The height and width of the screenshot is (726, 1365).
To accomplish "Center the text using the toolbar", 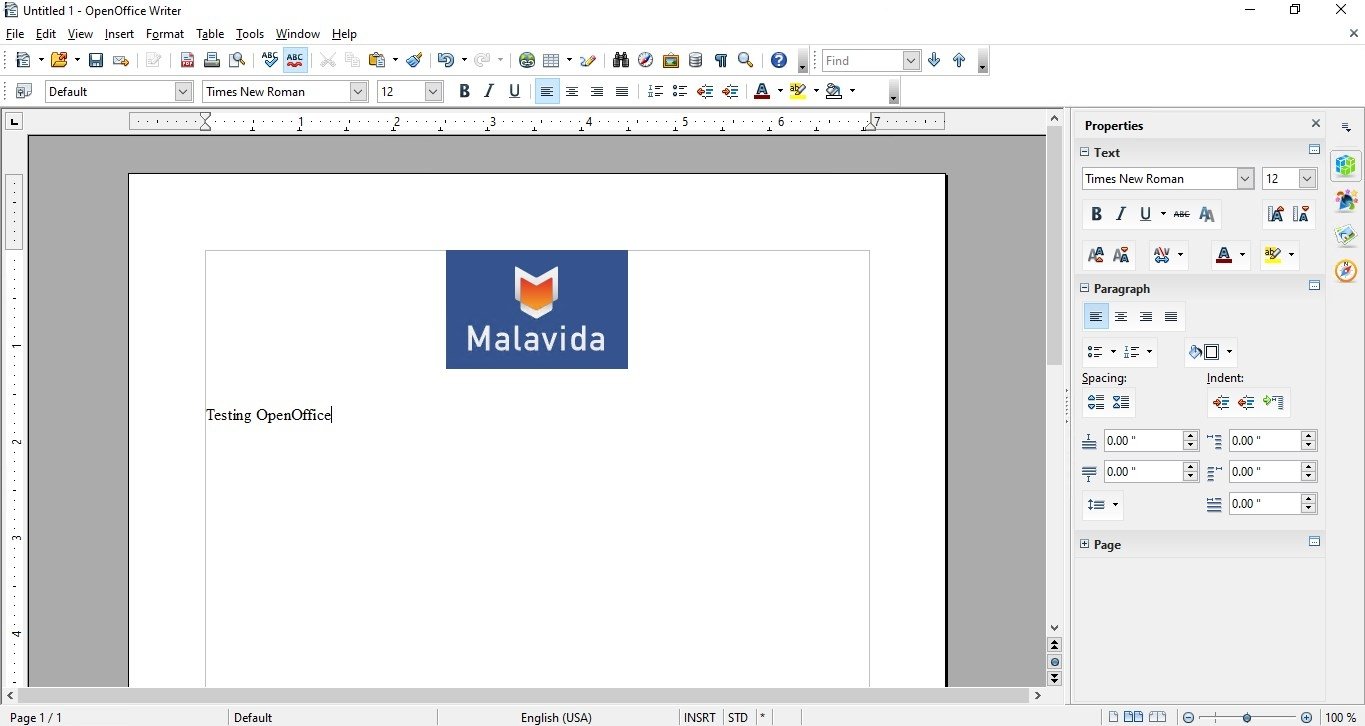I will coord(572,91).
